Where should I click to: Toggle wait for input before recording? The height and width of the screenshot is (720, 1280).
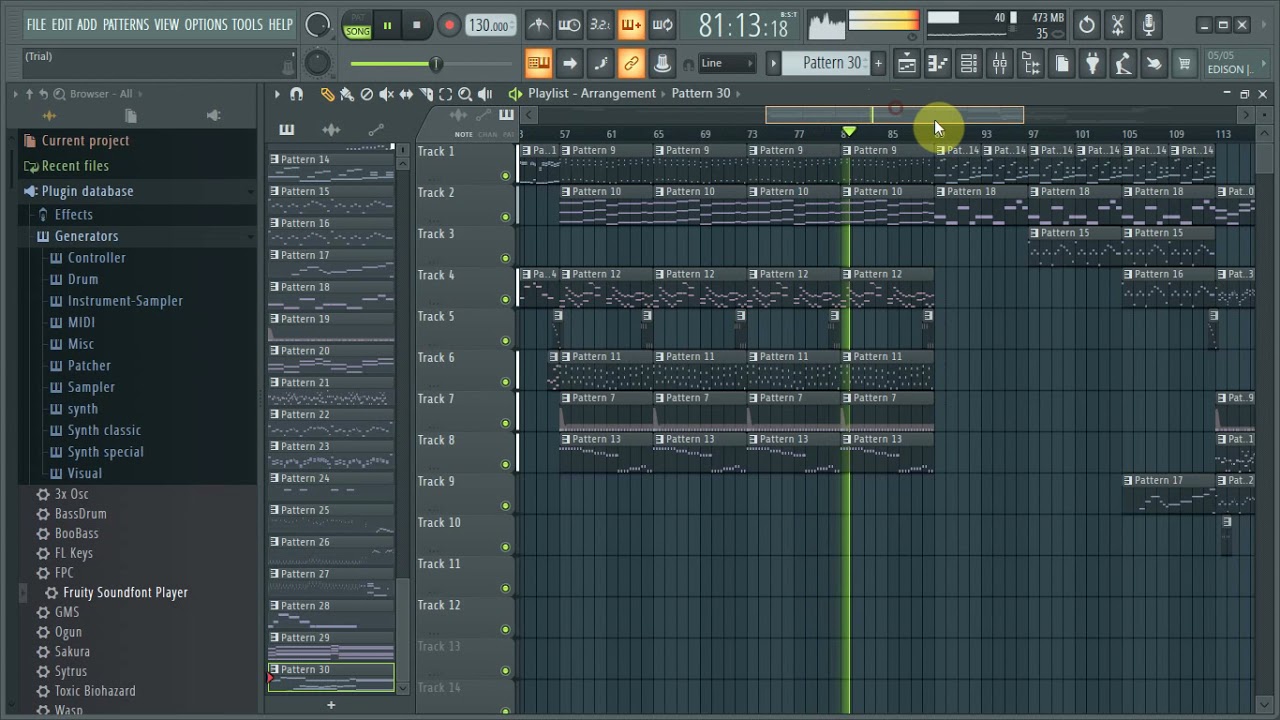coord(569,25)
